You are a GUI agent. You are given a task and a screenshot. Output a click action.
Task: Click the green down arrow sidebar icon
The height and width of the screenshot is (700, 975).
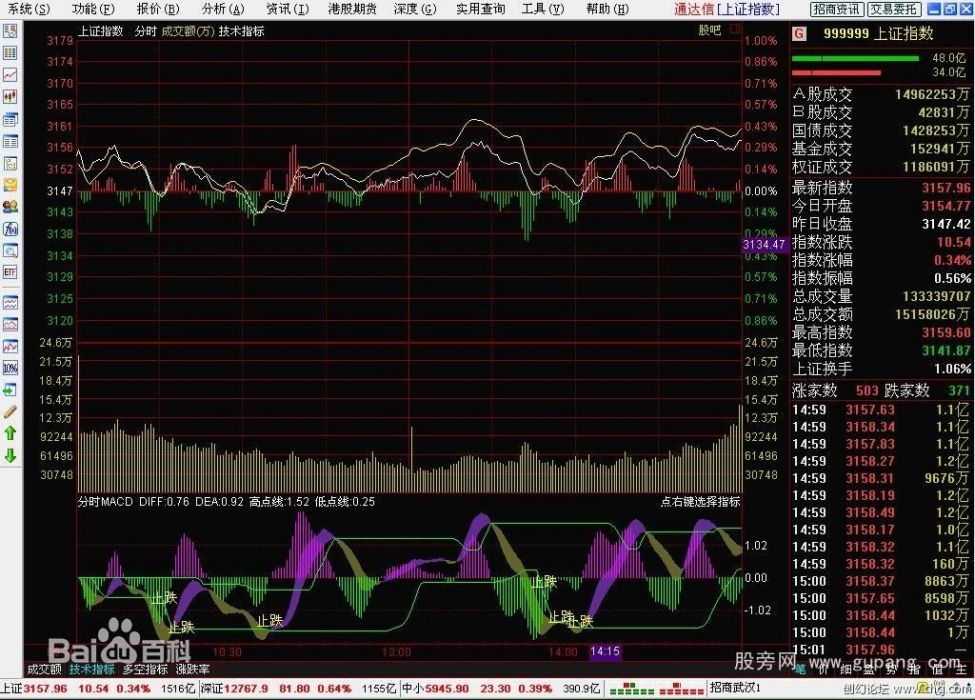point(10,456)
